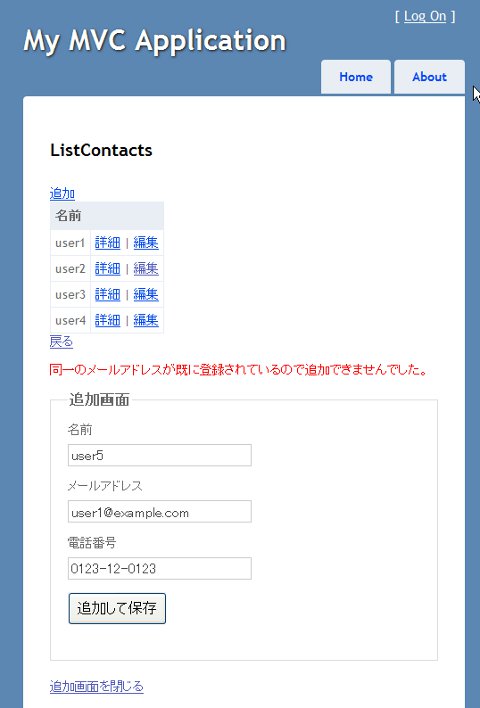Open 詳細 for user4
This screenshot has width=480, height=708.
coord(107,320)
